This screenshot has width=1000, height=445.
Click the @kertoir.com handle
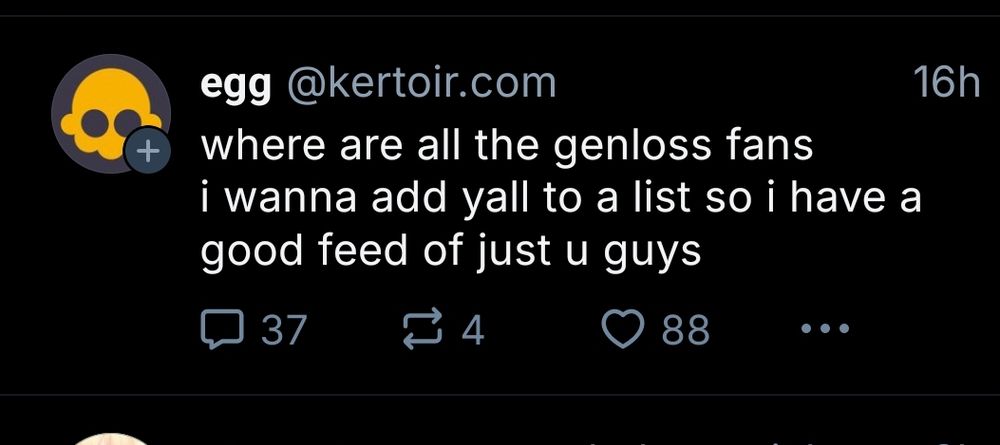point(421,83)
